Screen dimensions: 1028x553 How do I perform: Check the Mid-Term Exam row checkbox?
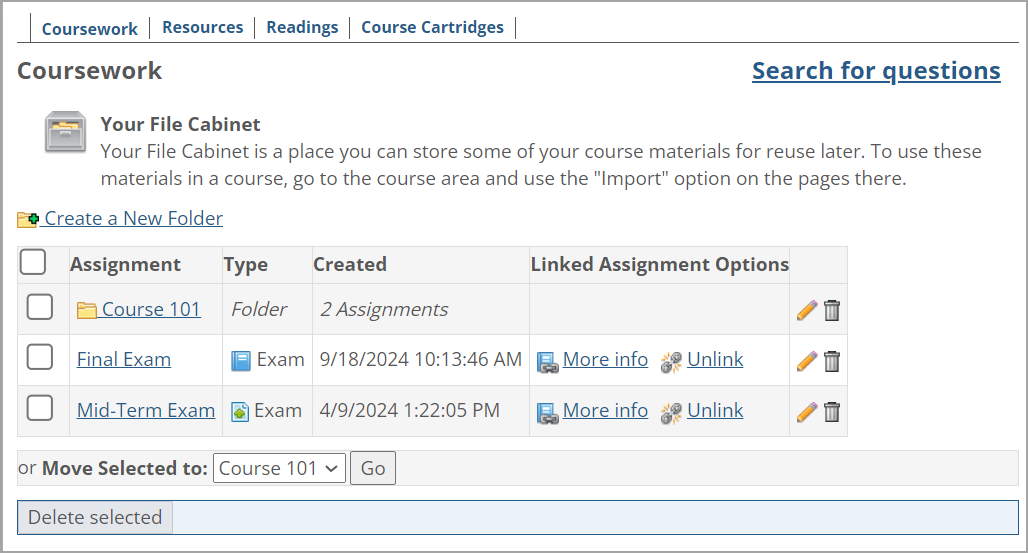[x=40, y=408]
